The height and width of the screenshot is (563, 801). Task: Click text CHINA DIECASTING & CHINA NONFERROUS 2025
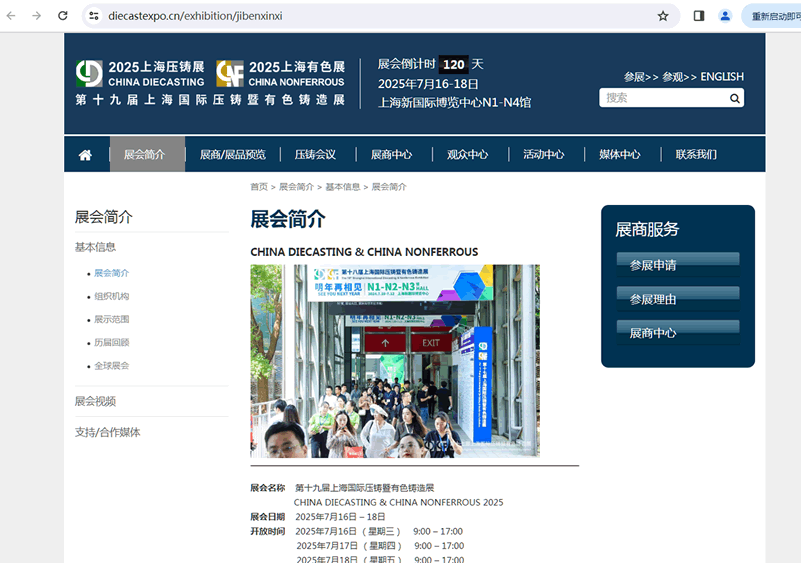[398, 503]
